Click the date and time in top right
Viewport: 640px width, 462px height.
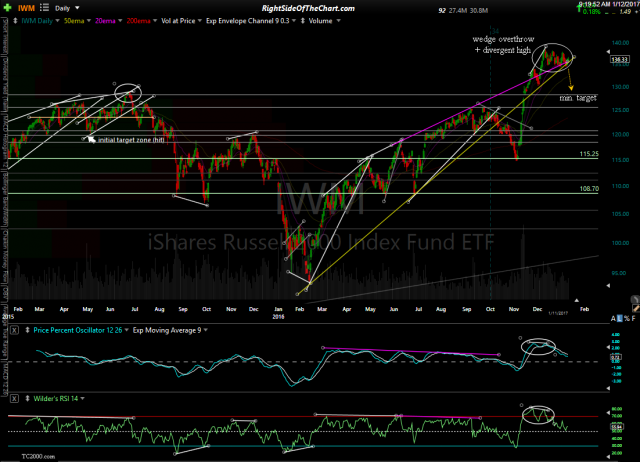pyautogui.click(x=609, y=4)
